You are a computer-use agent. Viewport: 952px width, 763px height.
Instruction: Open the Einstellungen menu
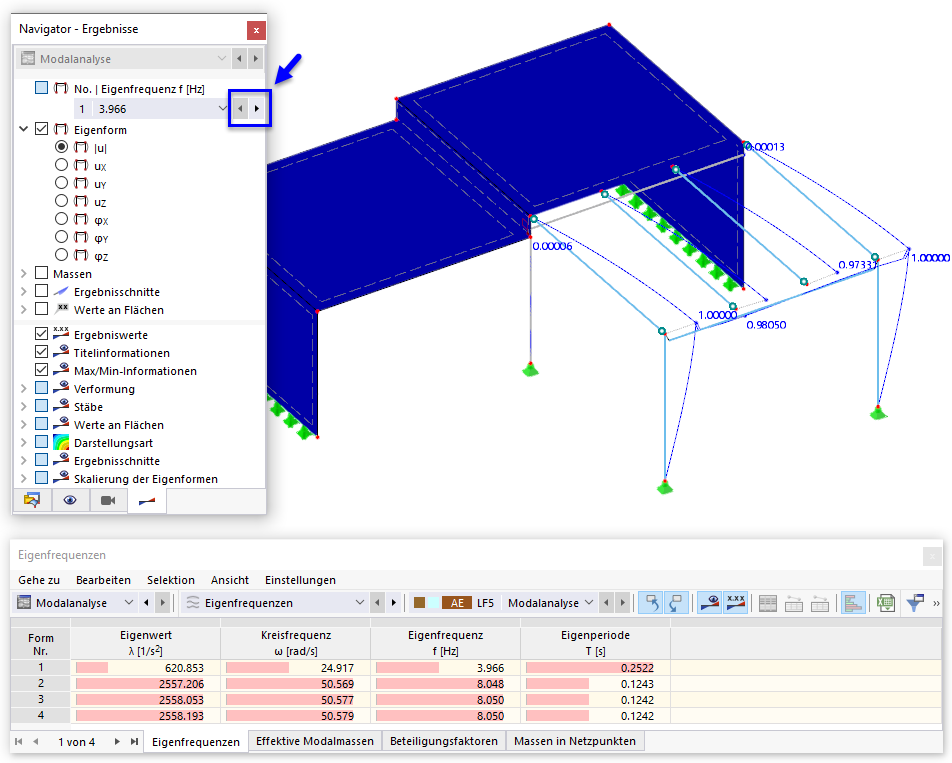click(300, 580)
